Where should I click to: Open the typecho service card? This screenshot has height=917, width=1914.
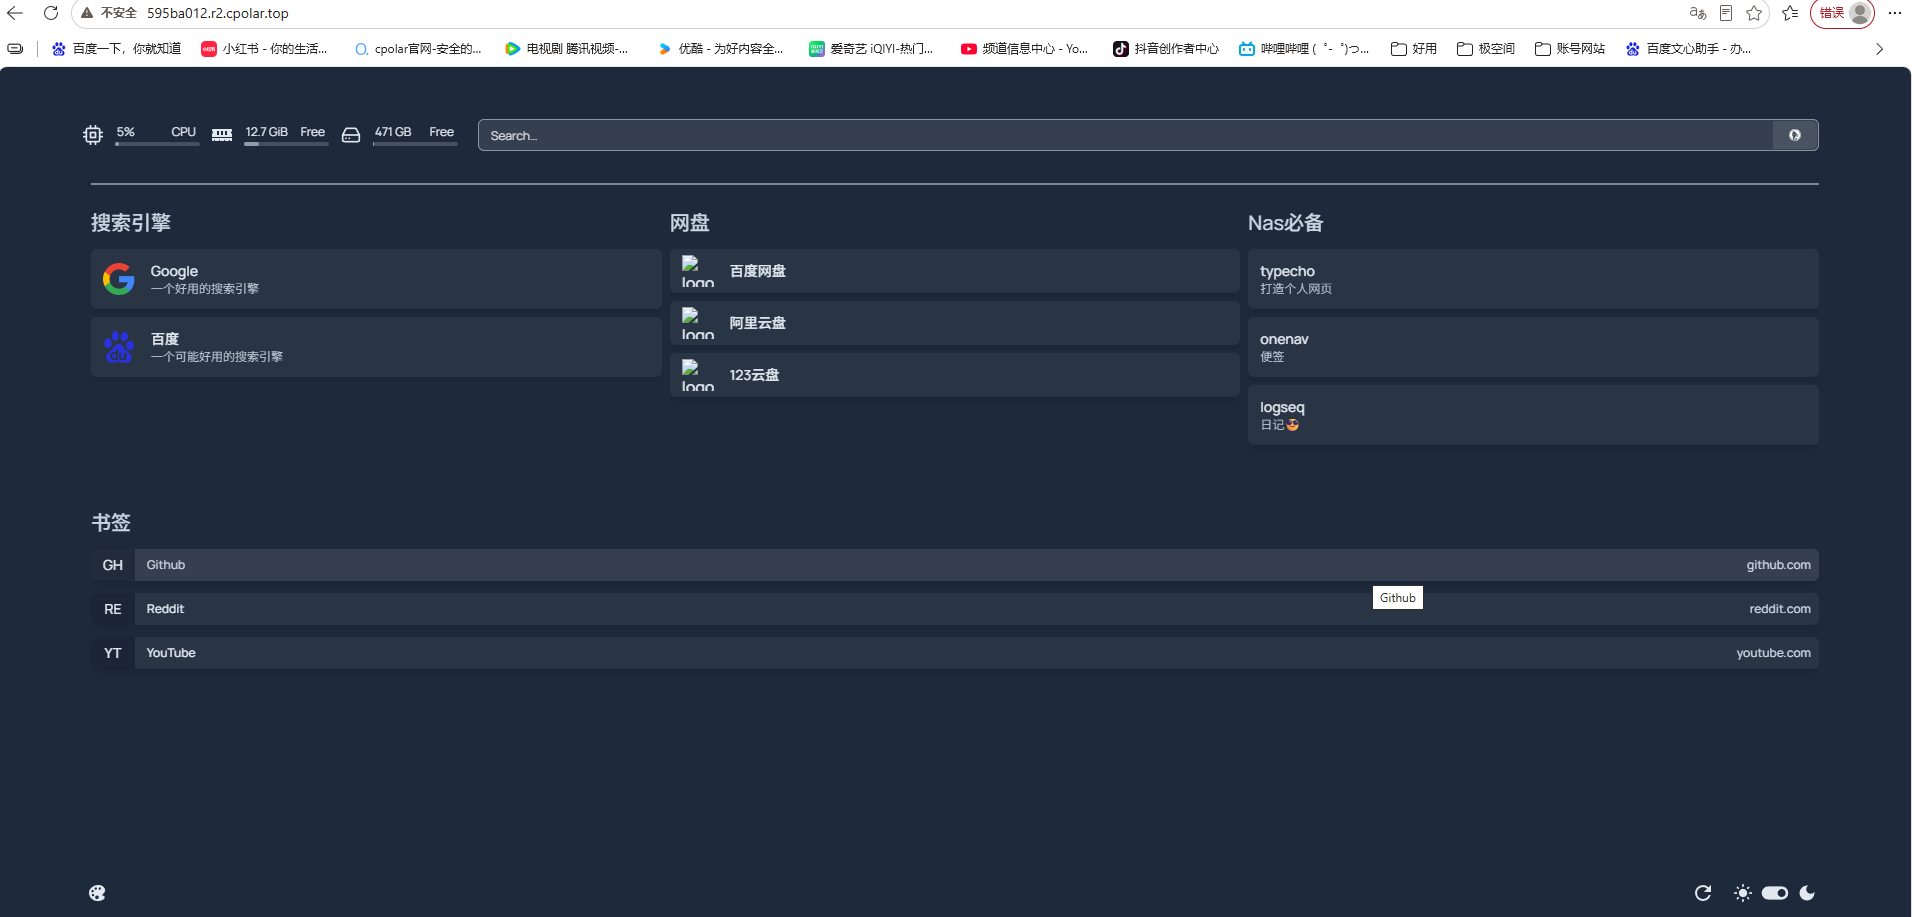[1533, 279]
